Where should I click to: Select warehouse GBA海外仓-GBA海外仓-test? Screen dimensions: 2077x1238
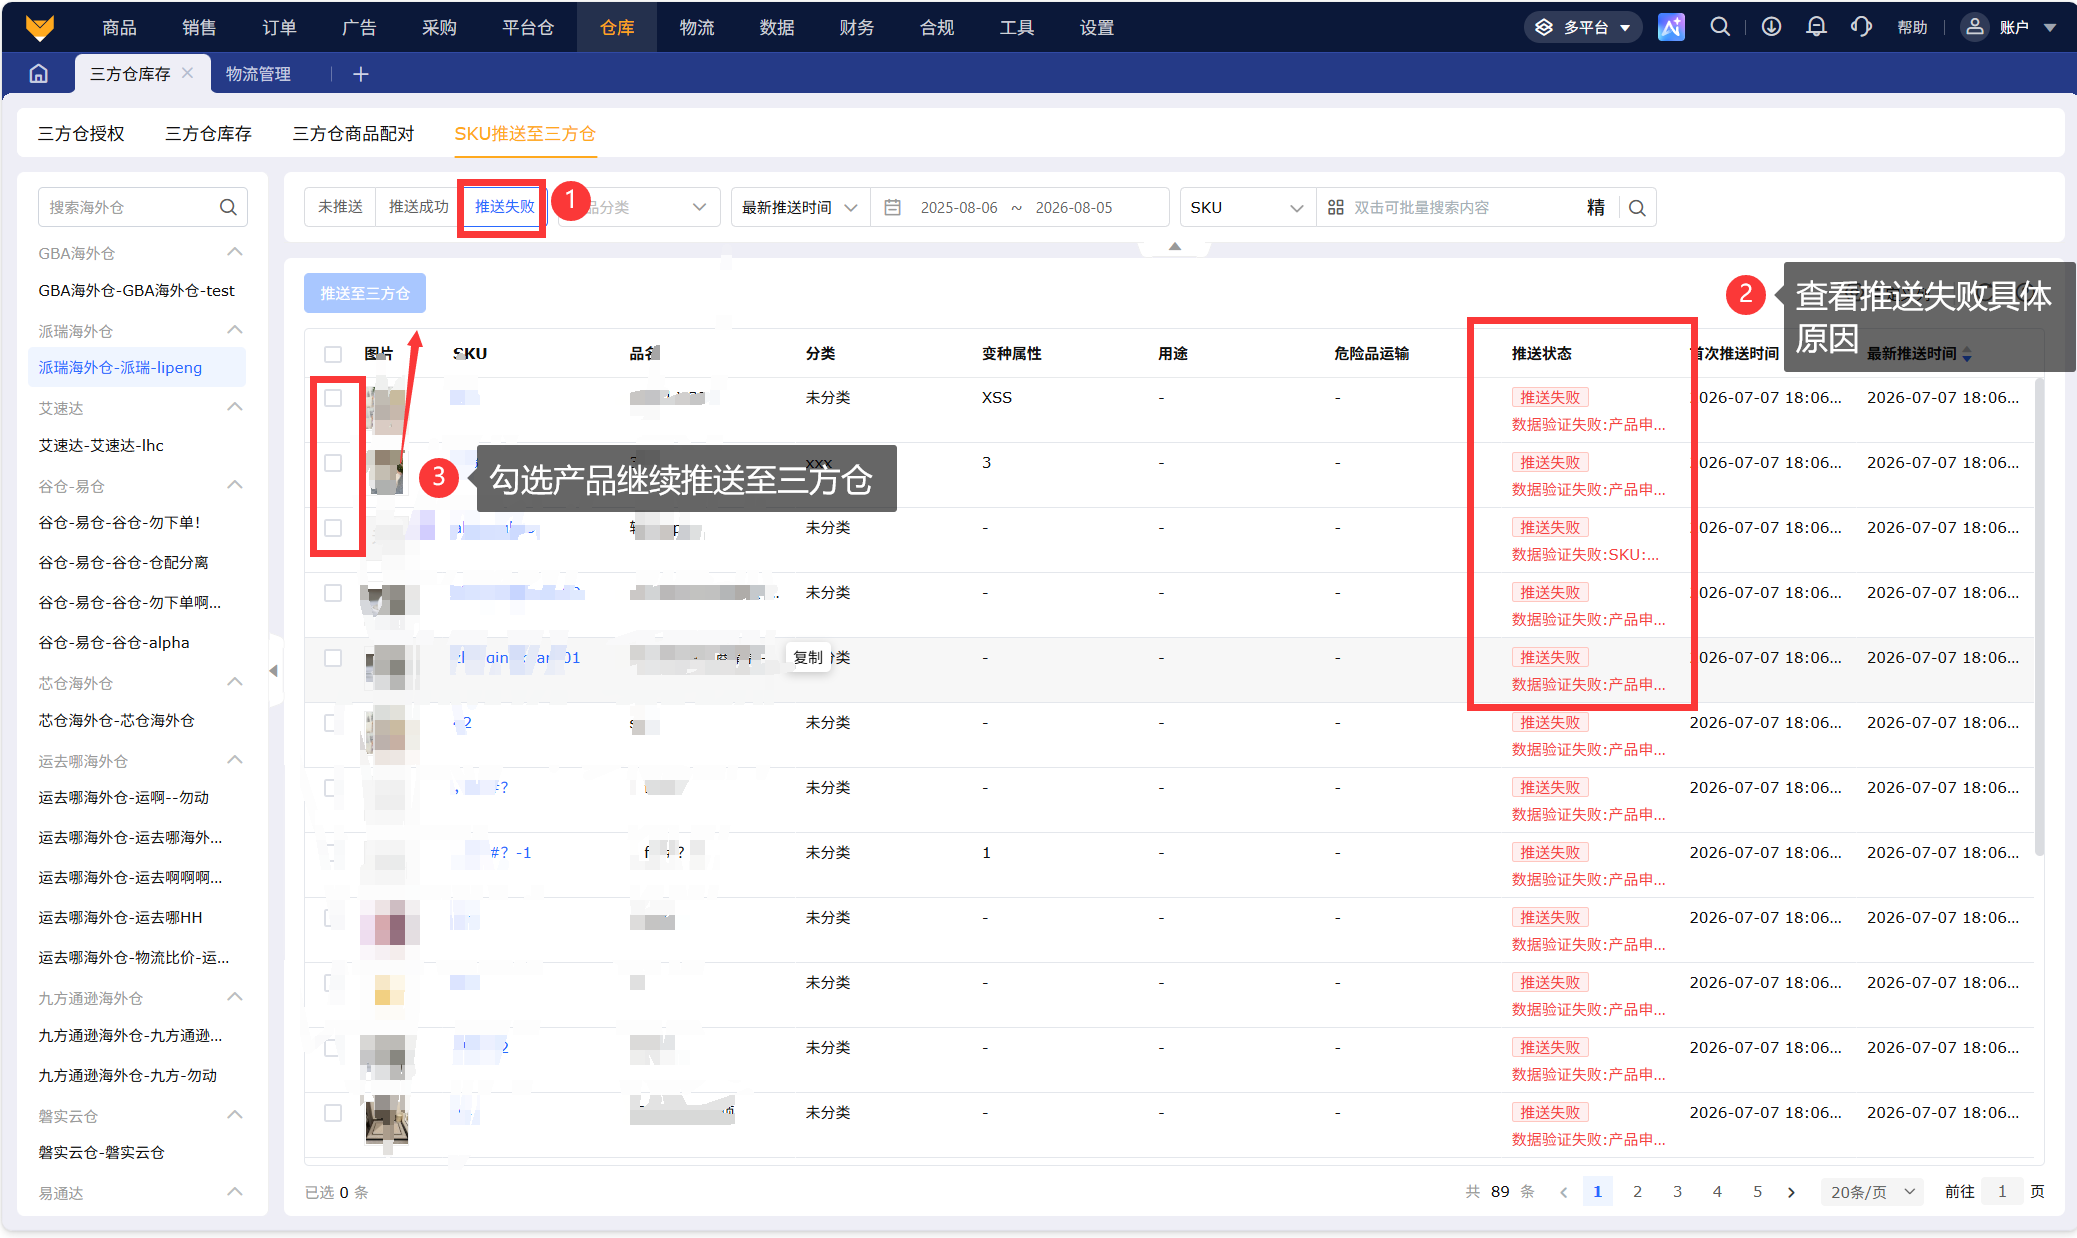click(137, 290)
